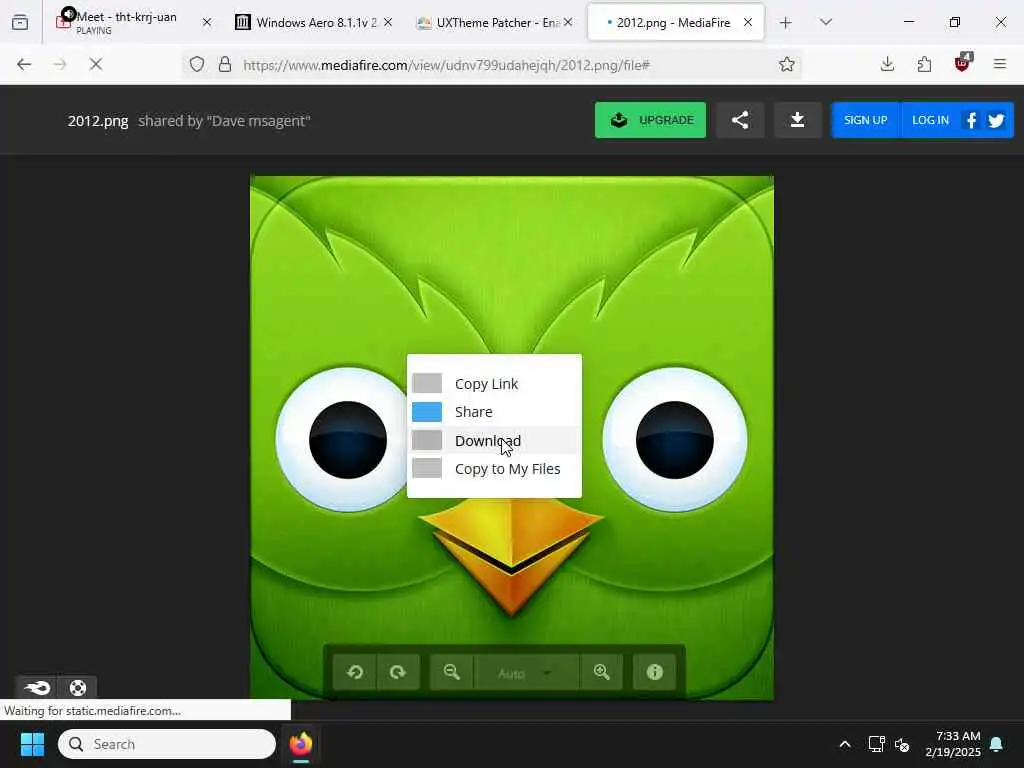Rotate image clockwise with the toolbar icon

[x=398, y=672]
